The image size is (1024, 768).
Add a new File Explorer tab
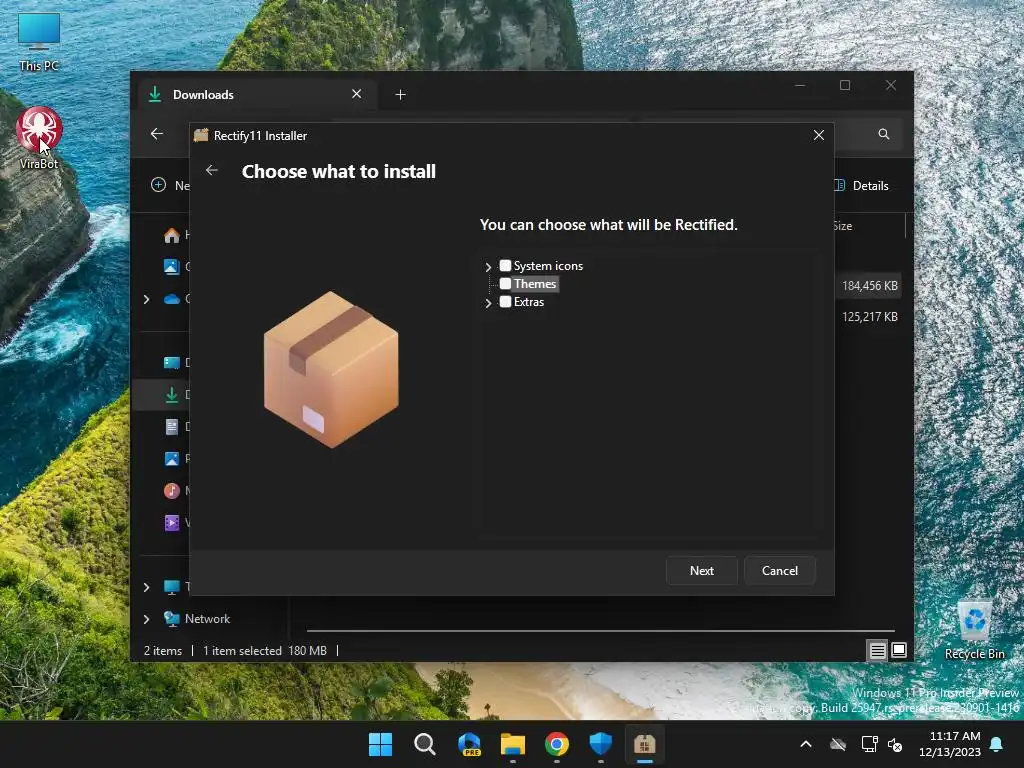click(x=400, y=95)
